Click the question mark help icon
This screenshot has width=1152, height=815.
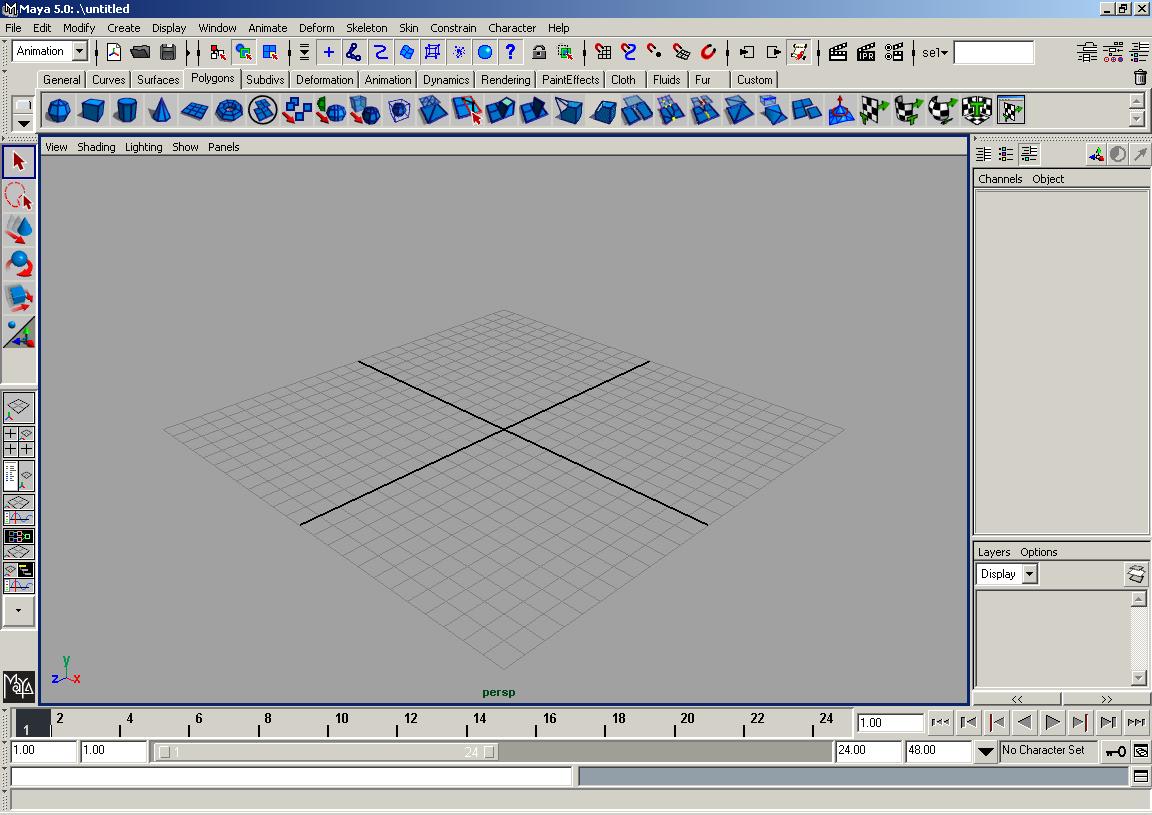point(511,52)
